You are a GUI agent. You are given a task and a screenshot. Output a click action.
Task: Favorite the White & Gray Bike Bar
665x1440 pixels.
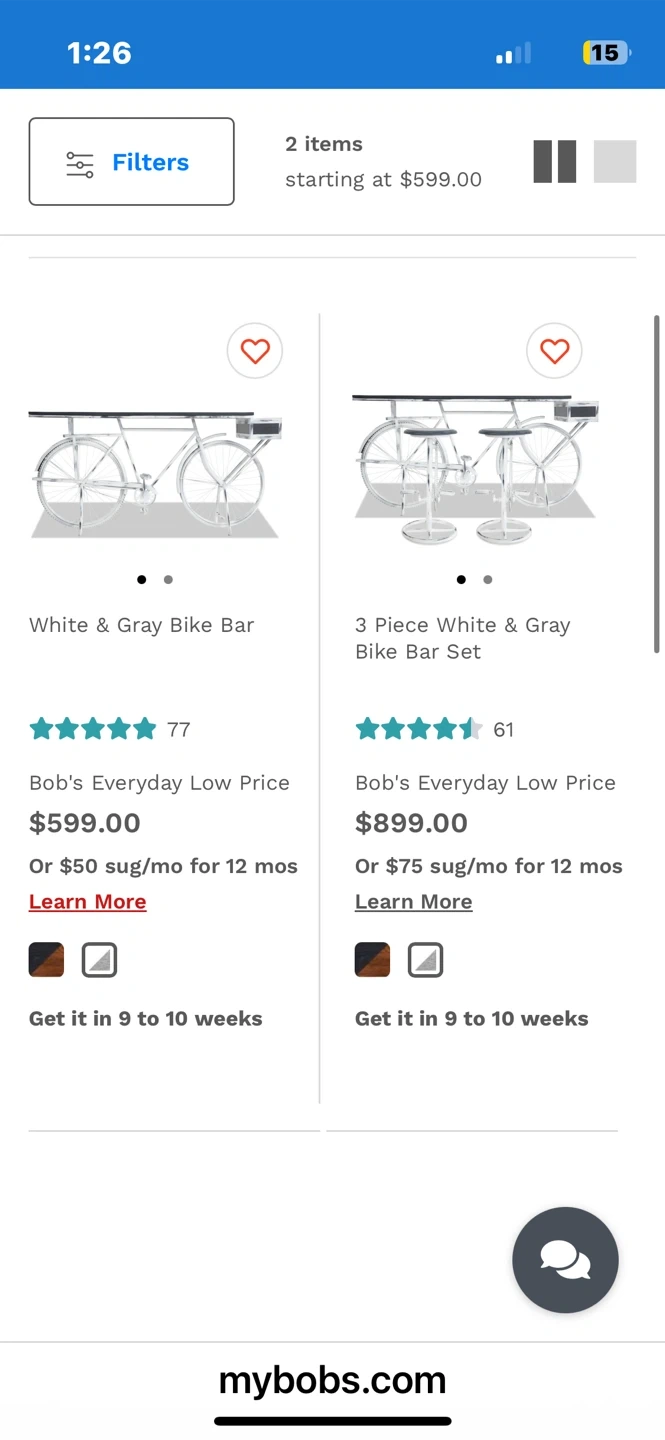255,351
